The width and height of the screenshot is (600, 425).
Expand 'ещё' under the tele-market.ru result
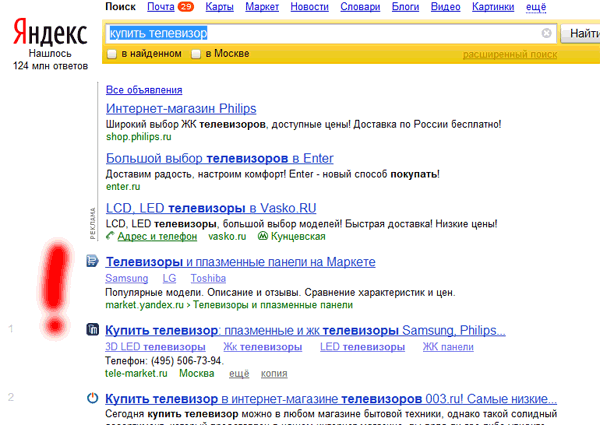point(239,374)
